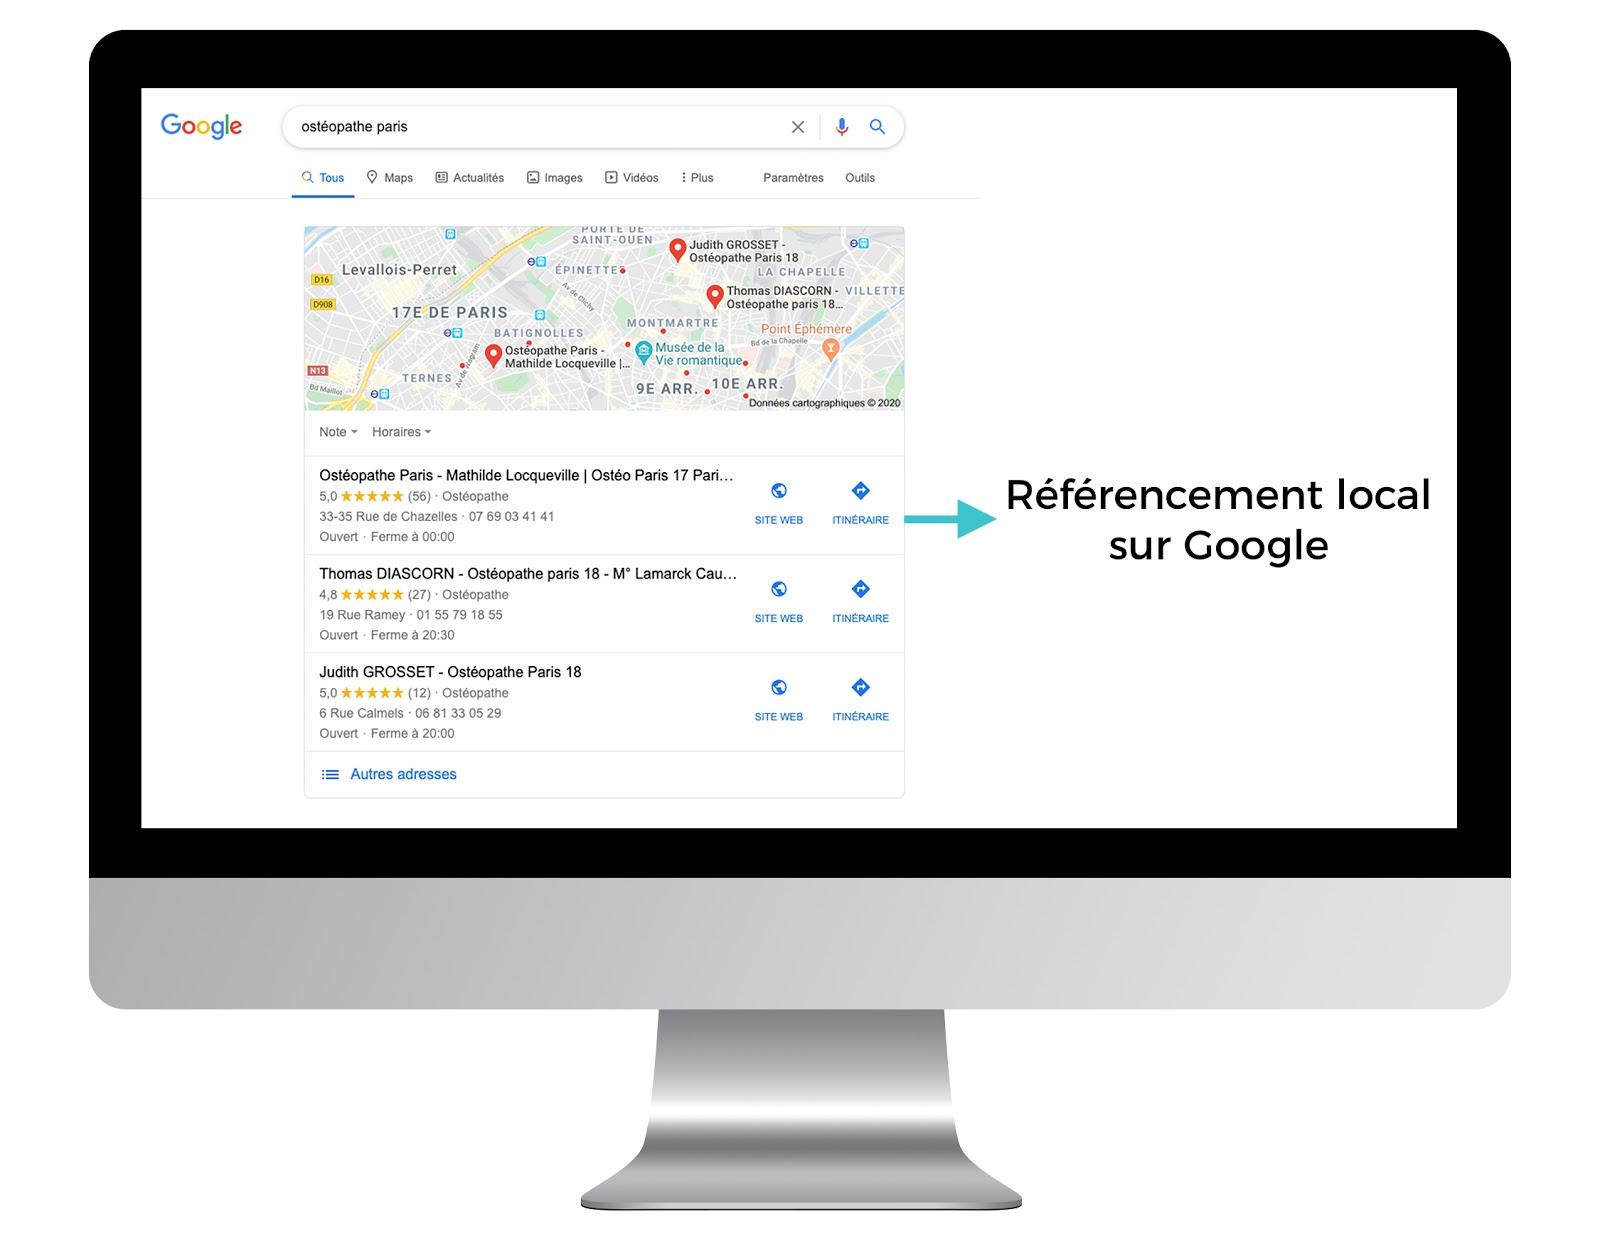Image resolution: width=1600 pixels, height=1244 pixels.
Task: Click Thomas DIASCORN map pin
Action: pos(715,296)
